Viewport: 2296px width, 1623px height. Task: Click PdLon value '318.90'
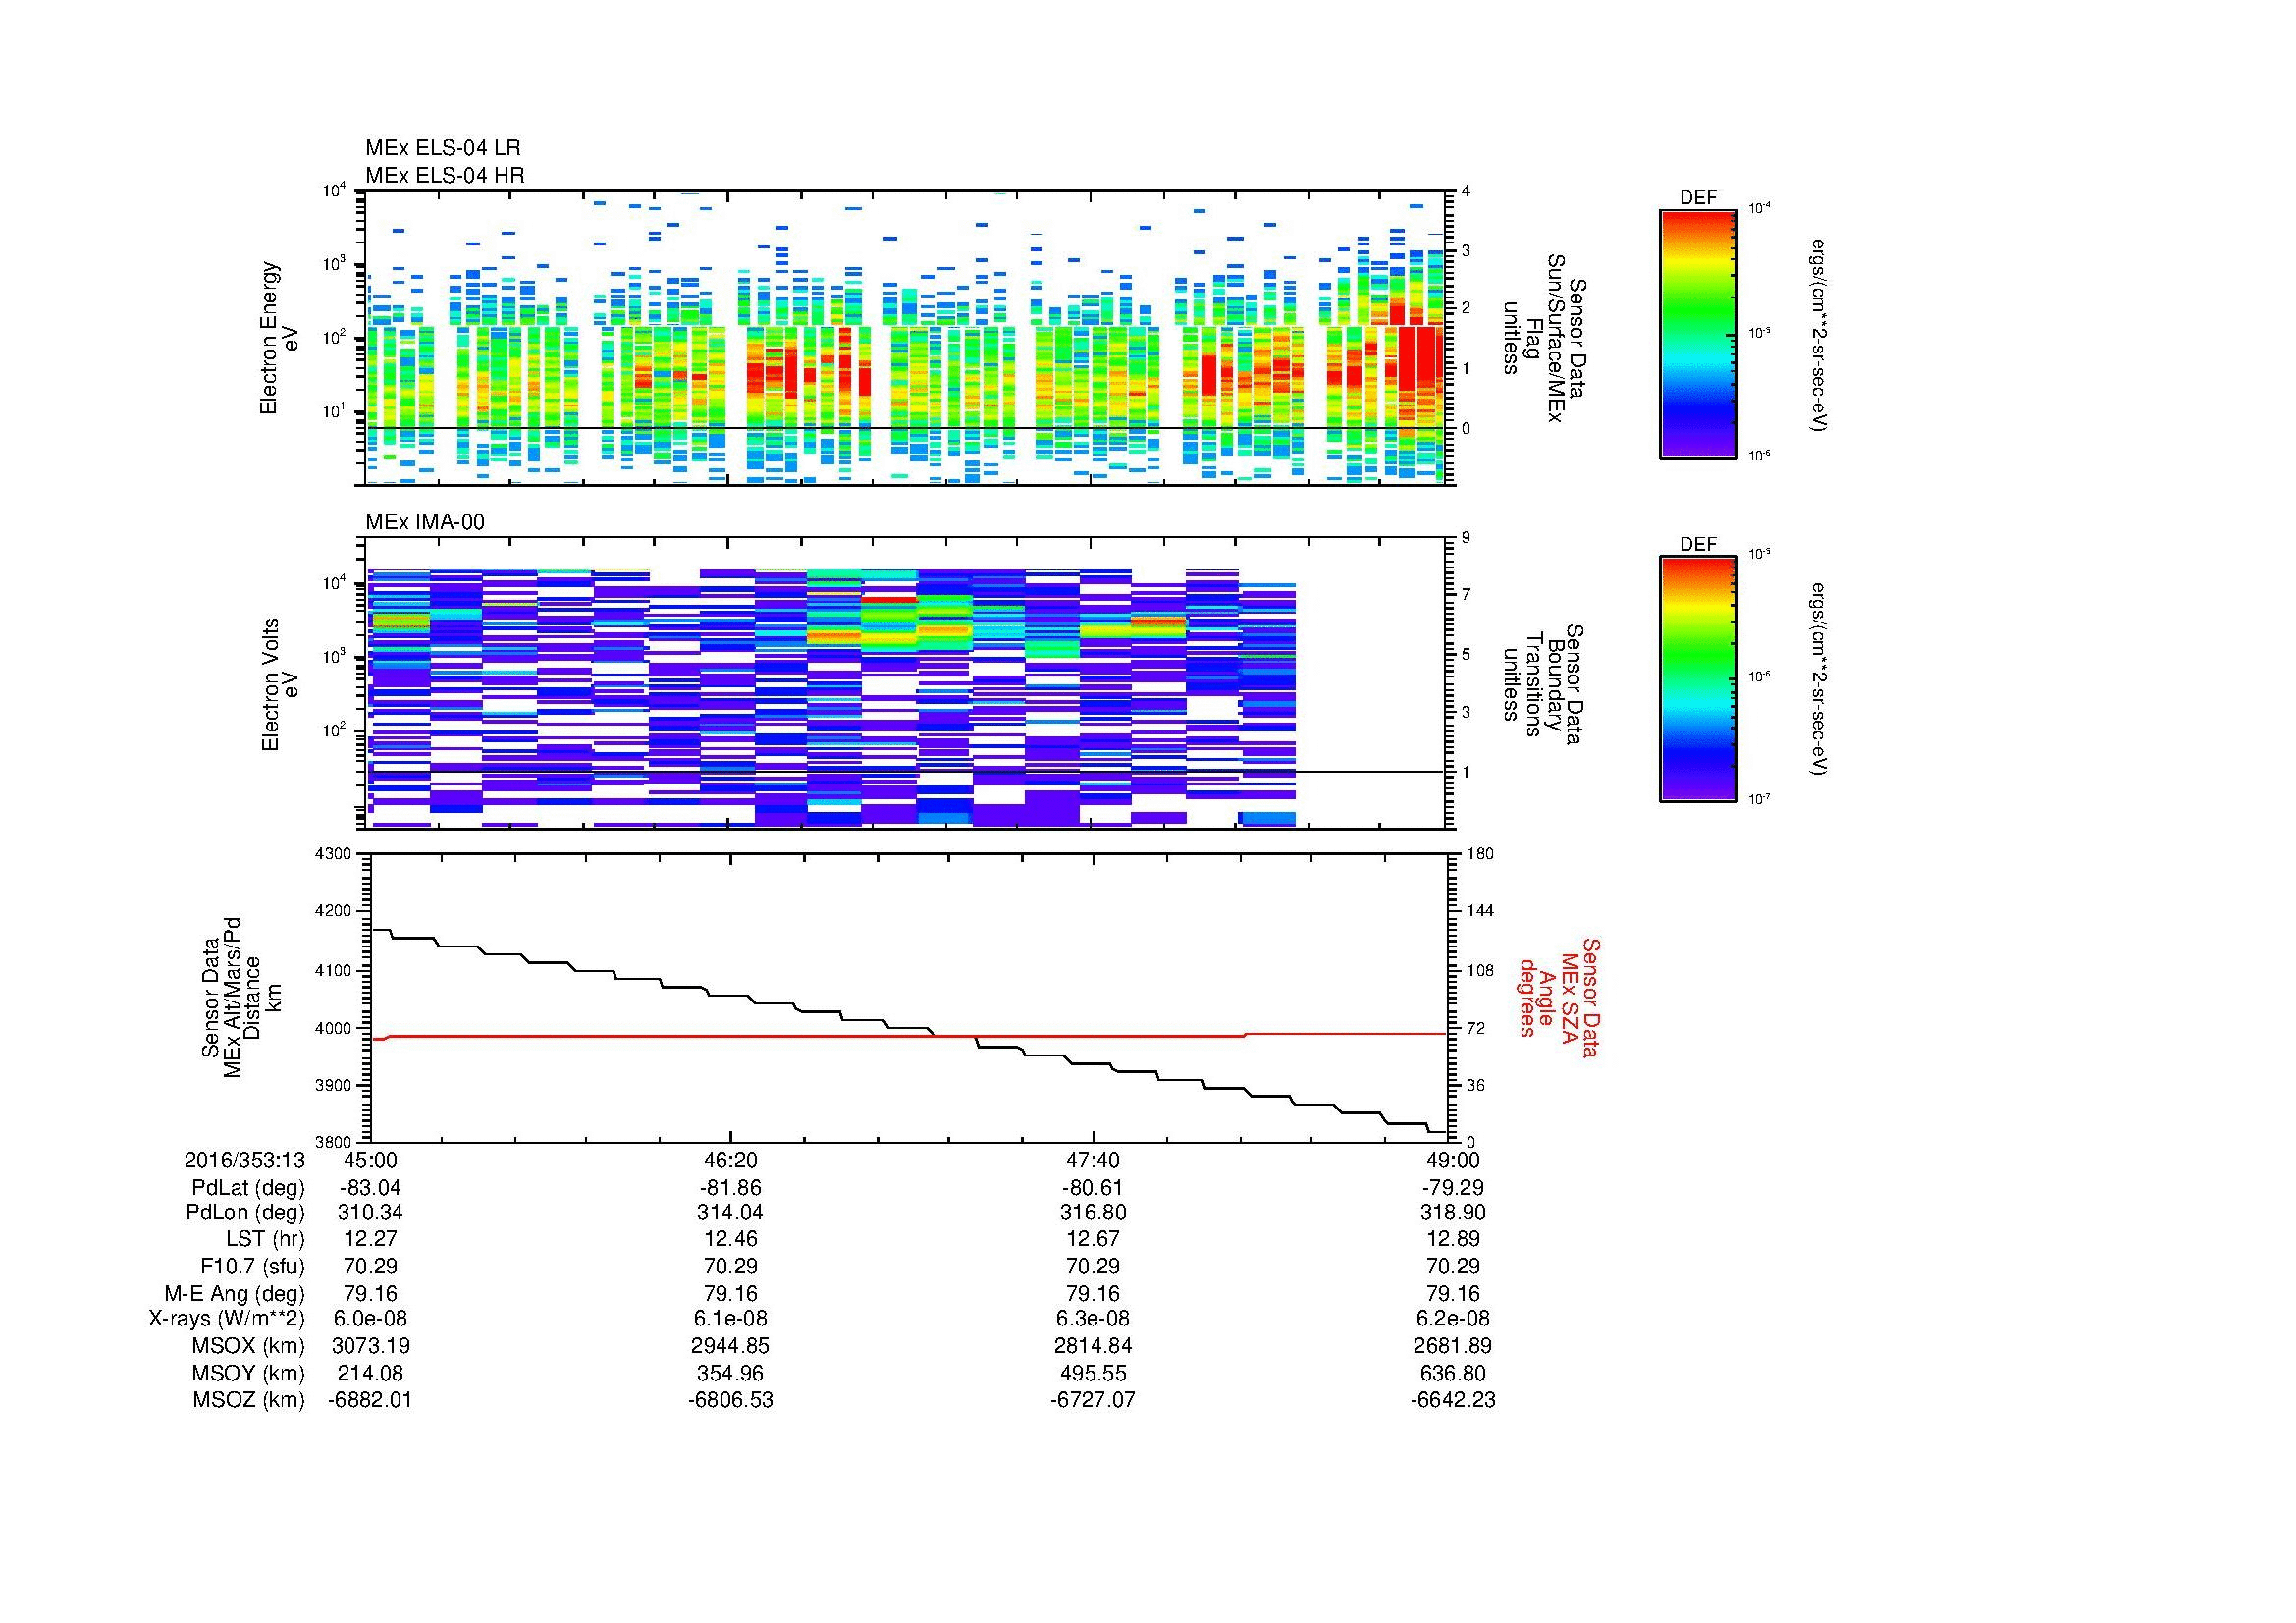[1453, 1212]
